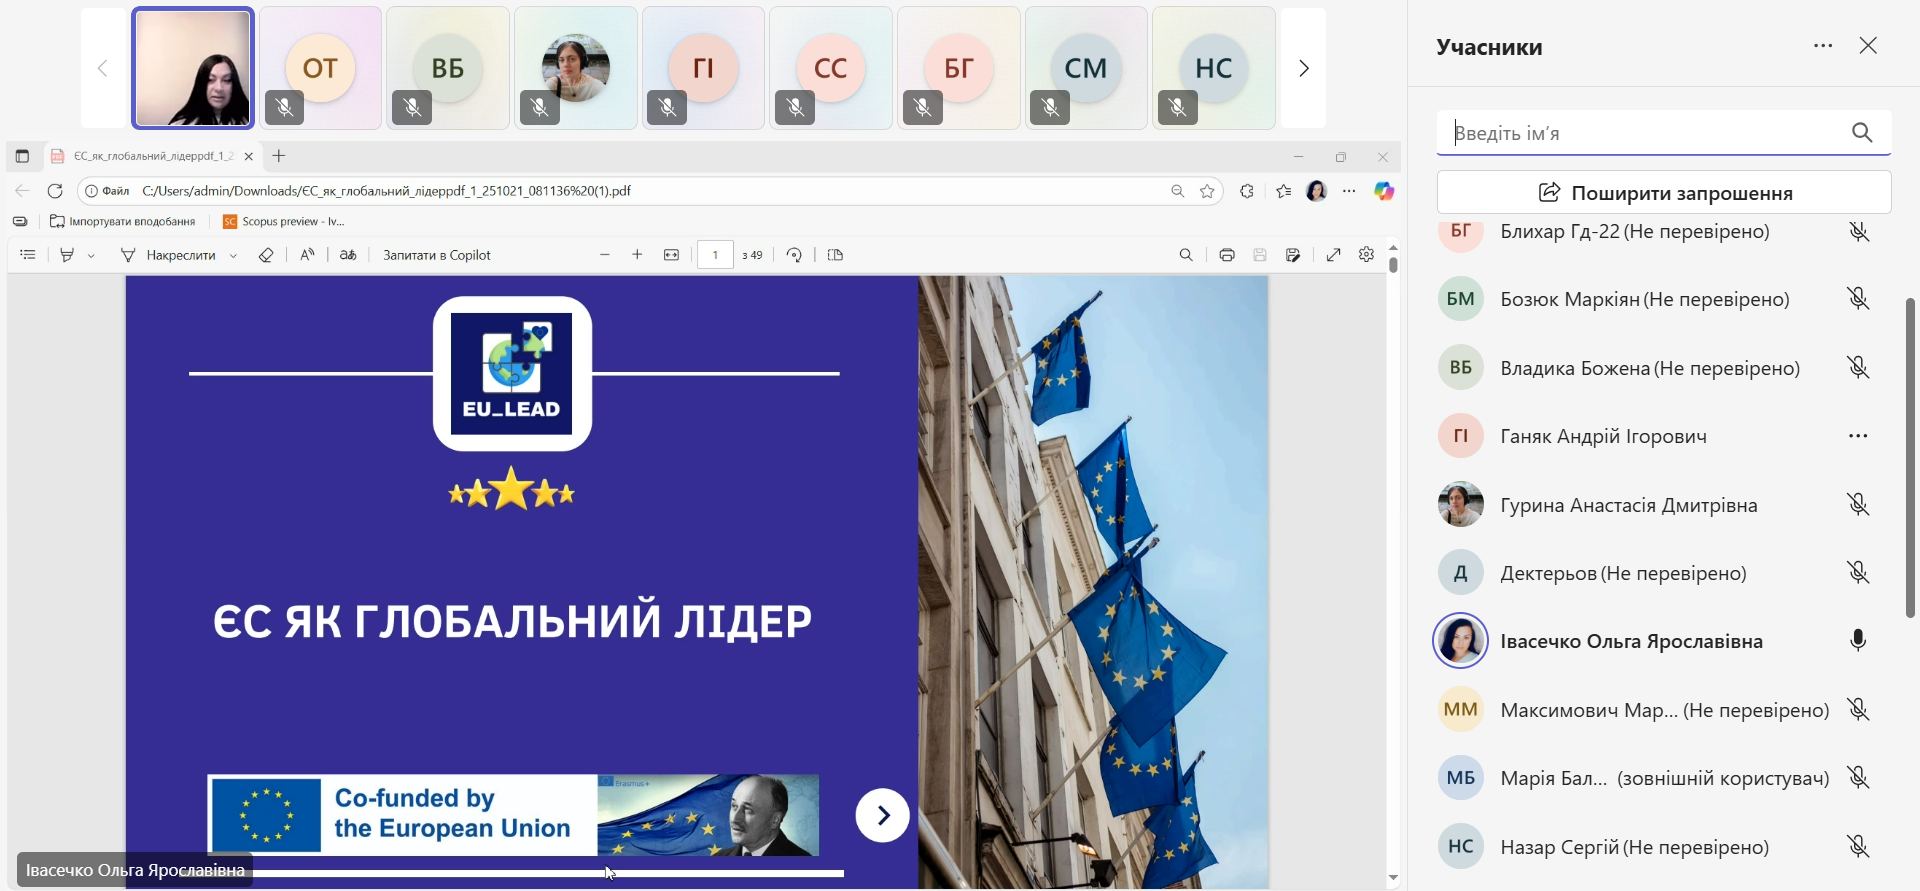Open participants panel more options
Viewport: 1920px width, 891px height.
[x=1823, y=46]
